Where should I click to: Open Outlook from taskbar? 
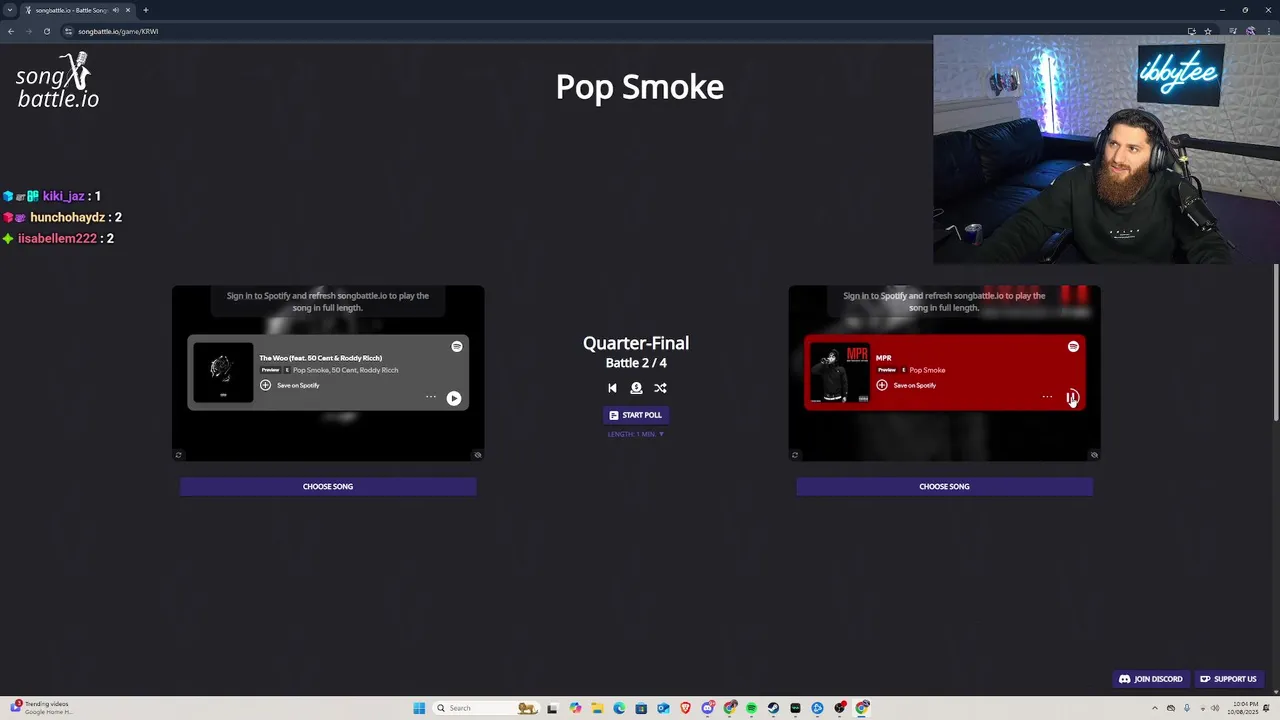click(663, 708)
